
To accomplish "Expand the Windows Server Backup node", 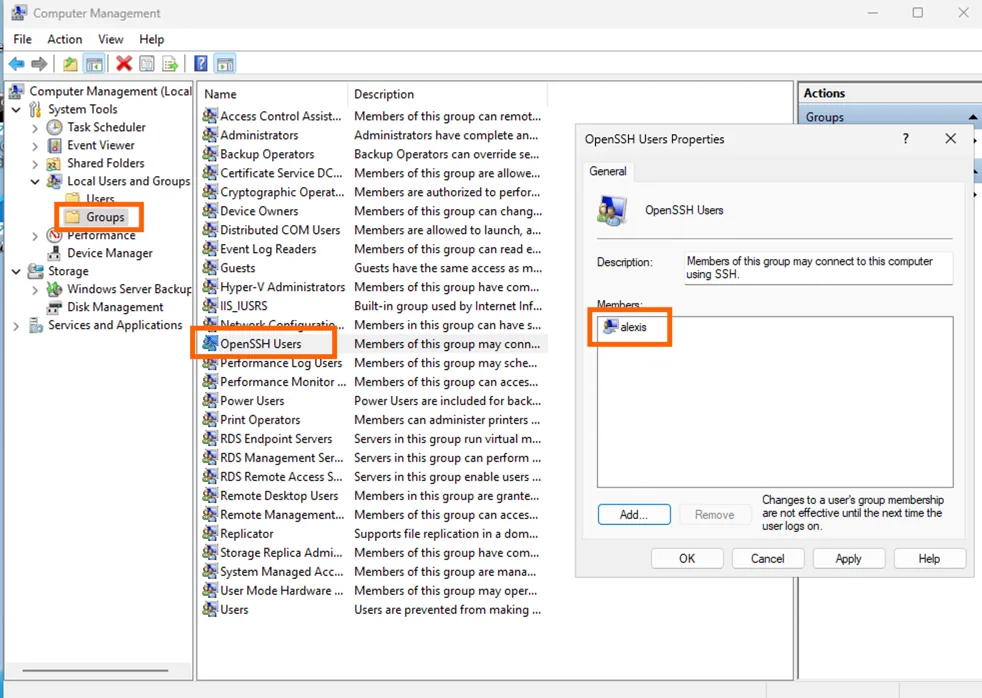I will (x=35, y=290).
